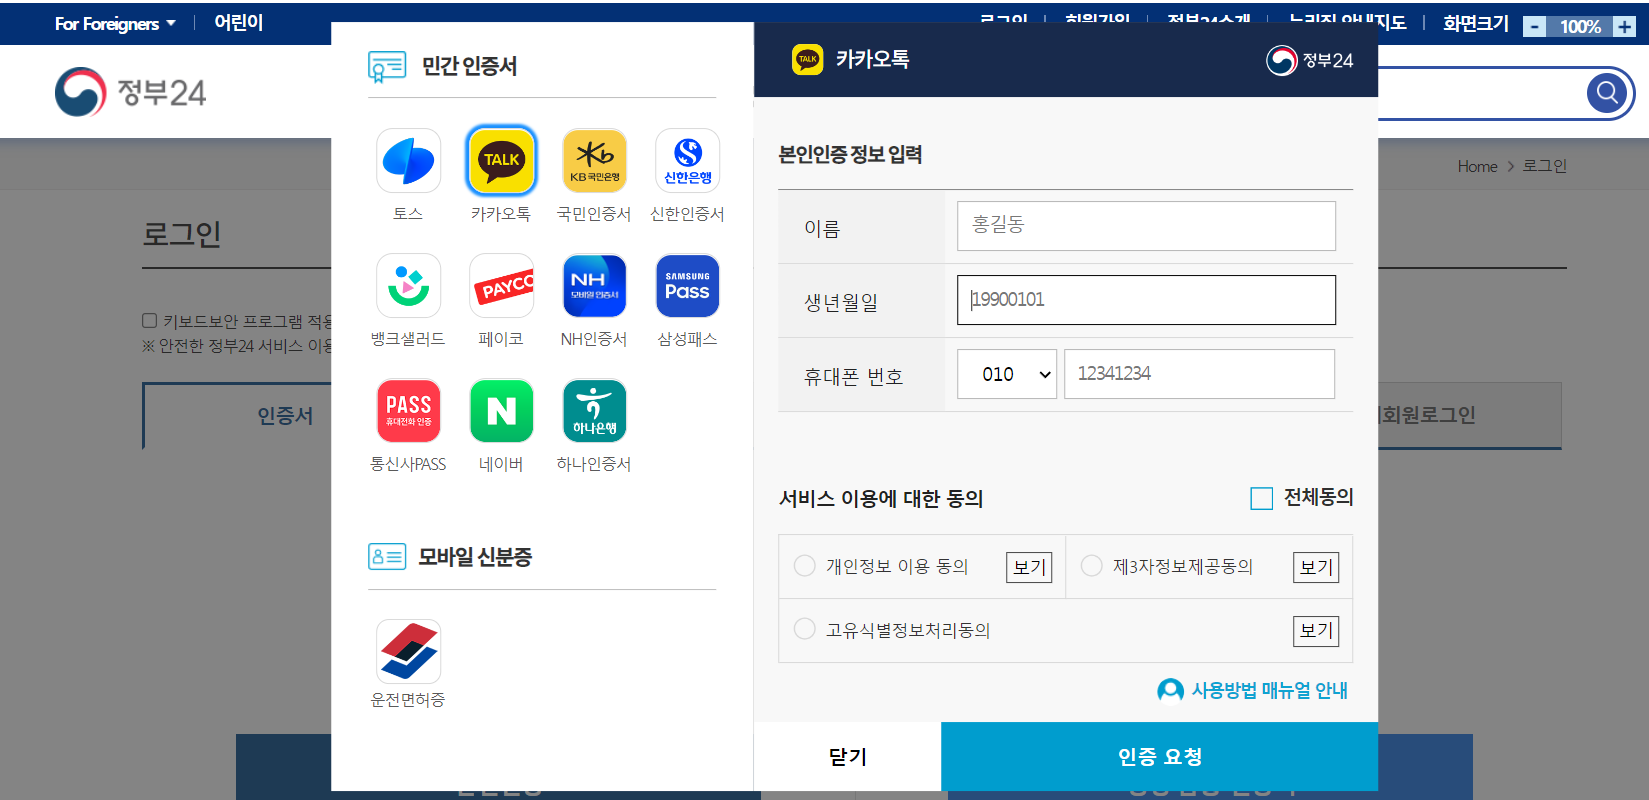
Task: Click the Home breadcrumb link
Action: point(1477,166)
